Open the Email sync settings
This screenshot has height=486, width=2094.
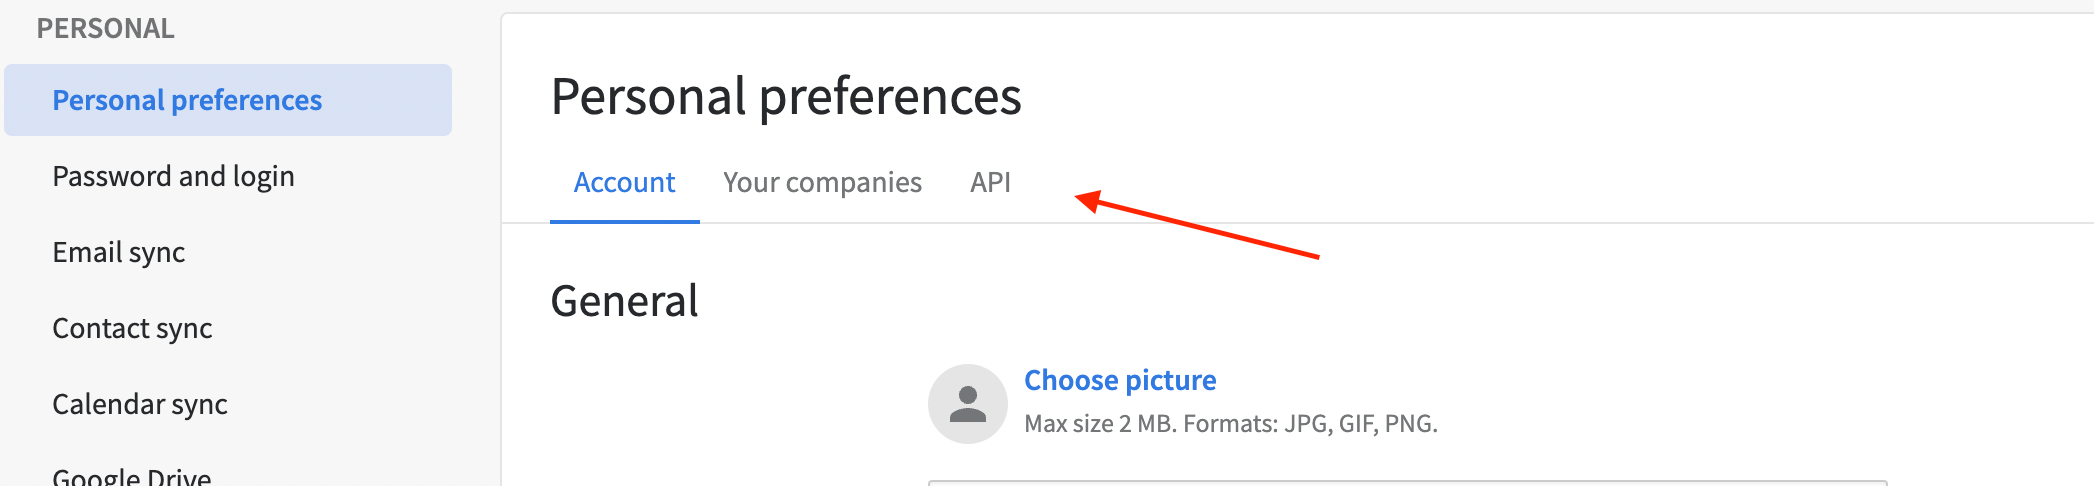pyautogui.click(x=118, y=252)
